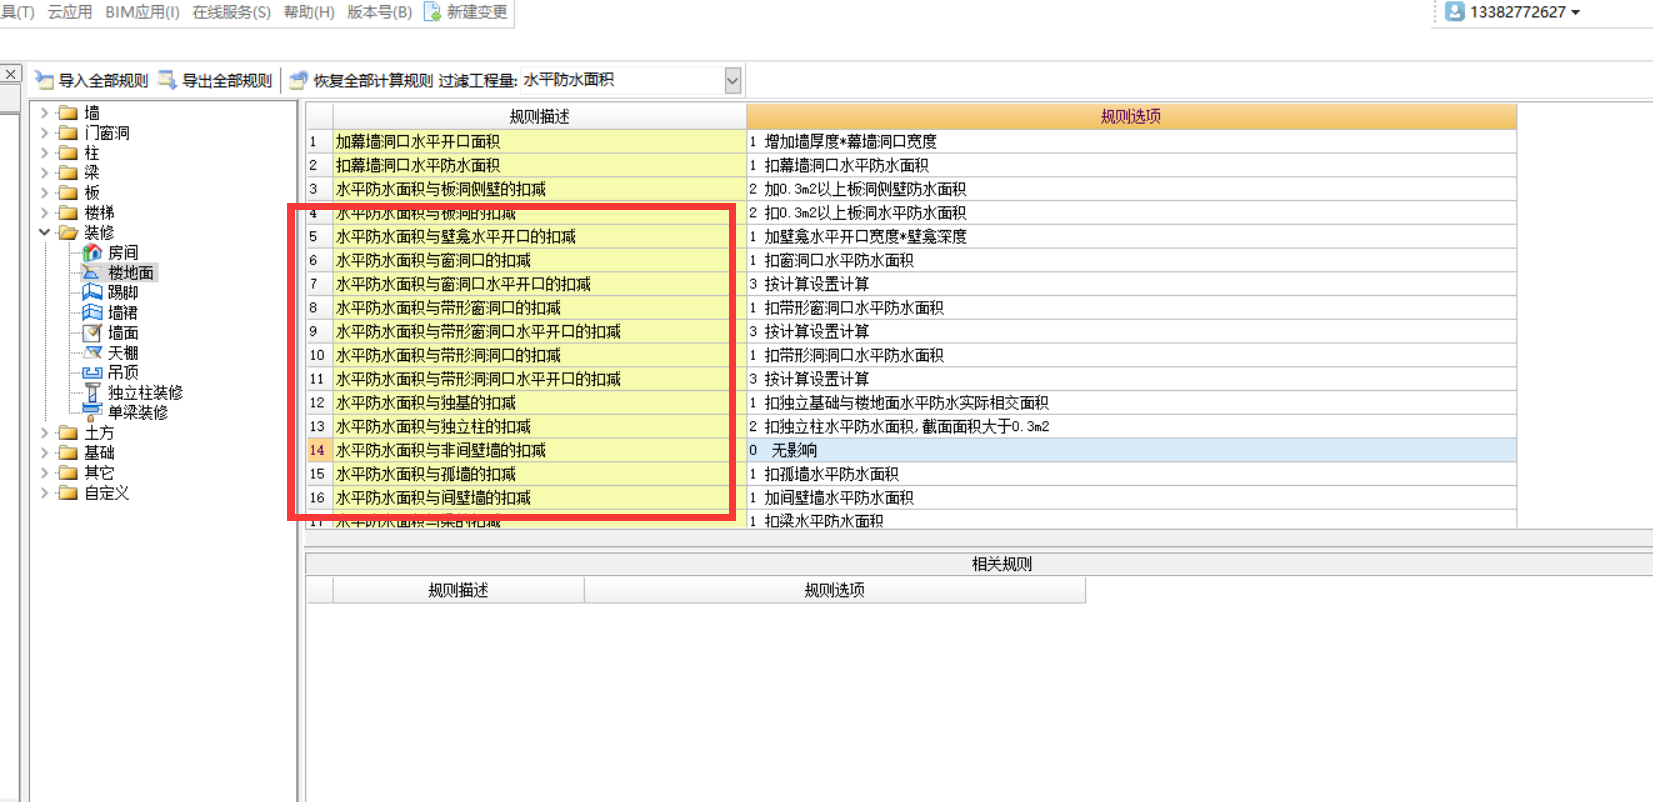The height and width of the screenshot is (802, 1653).
Task: Click the 新建变更 icon in menu bar
Action: click(433, 12)
